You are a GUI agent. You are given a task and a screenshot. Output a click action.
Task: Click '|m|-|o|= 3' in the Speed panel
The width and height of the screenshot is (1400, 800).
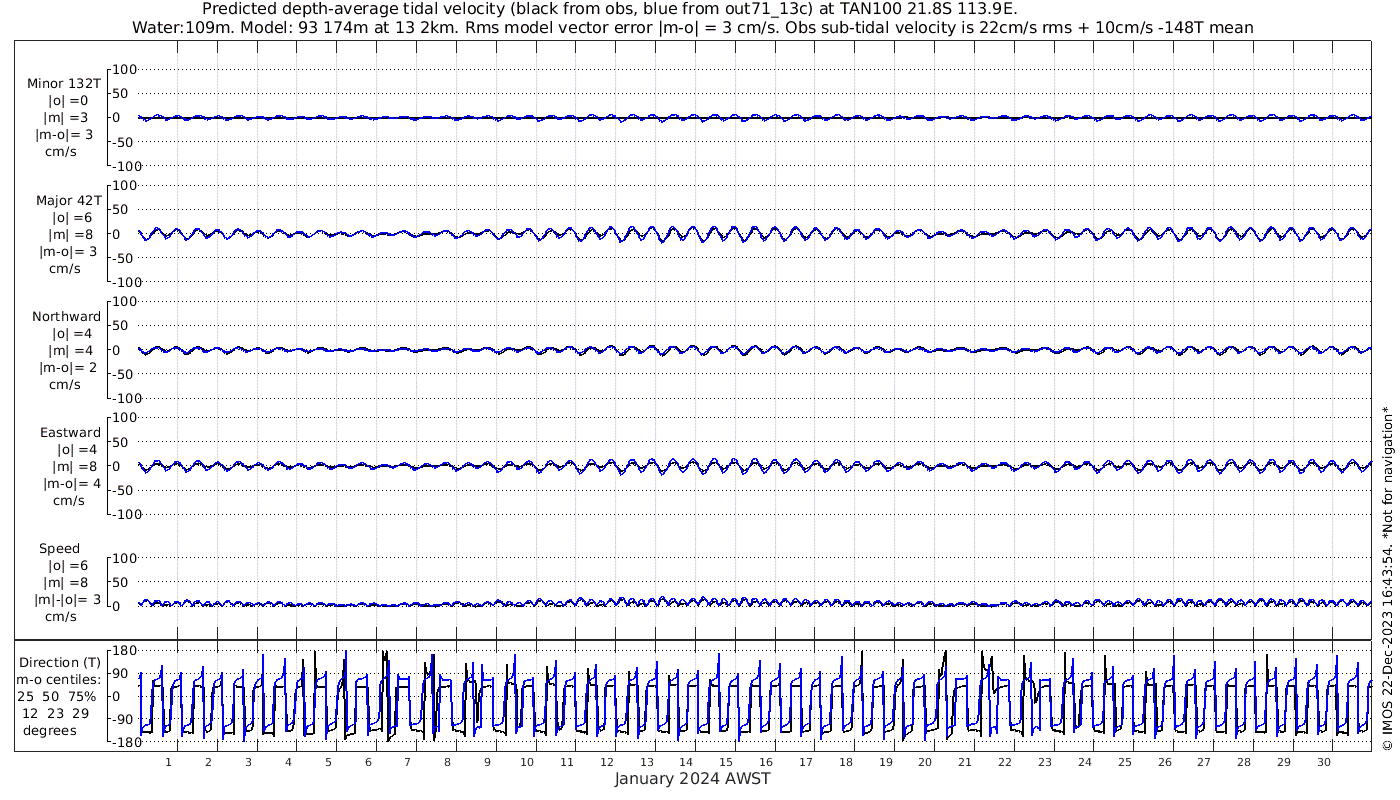(68, 599)
